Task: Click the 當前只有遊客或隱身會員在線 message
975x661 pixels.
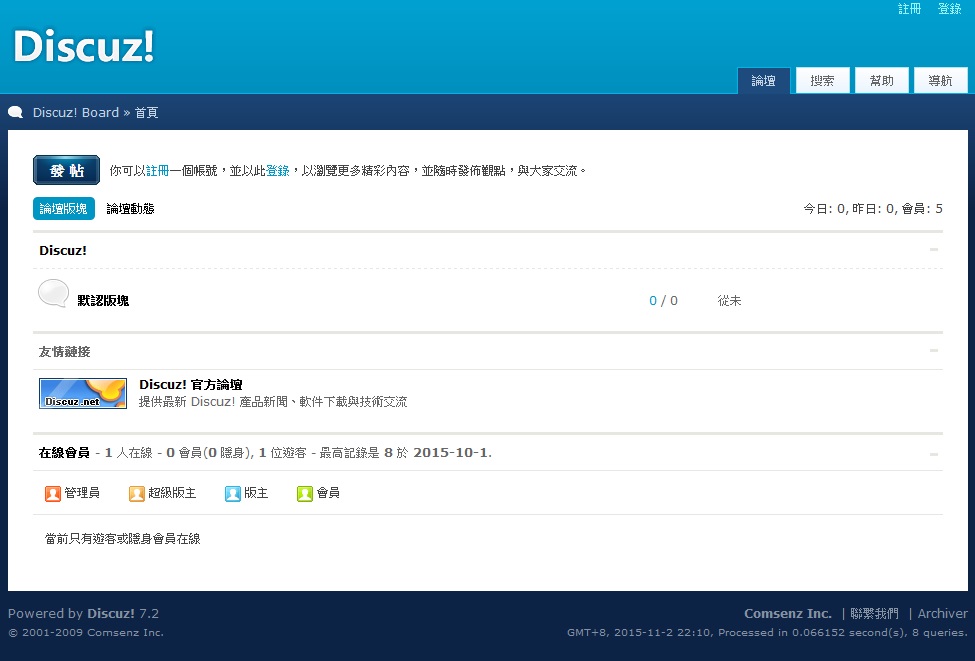Action: pos(122,539)
